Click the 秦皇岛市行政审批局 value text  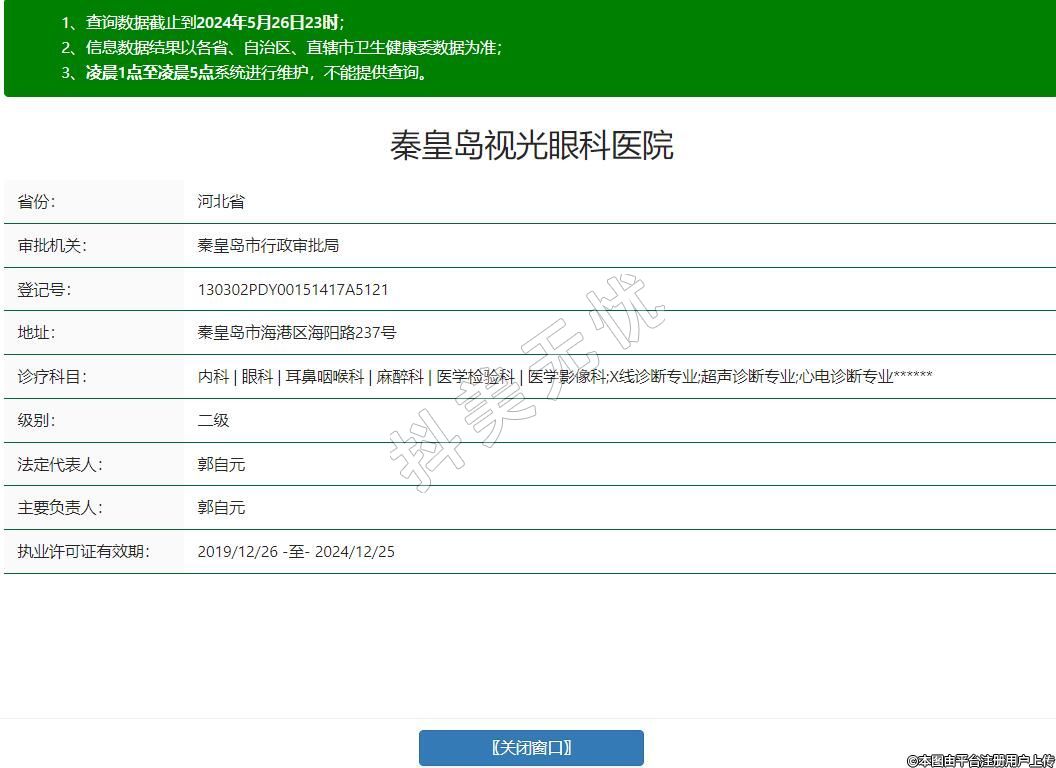point(268,246)
